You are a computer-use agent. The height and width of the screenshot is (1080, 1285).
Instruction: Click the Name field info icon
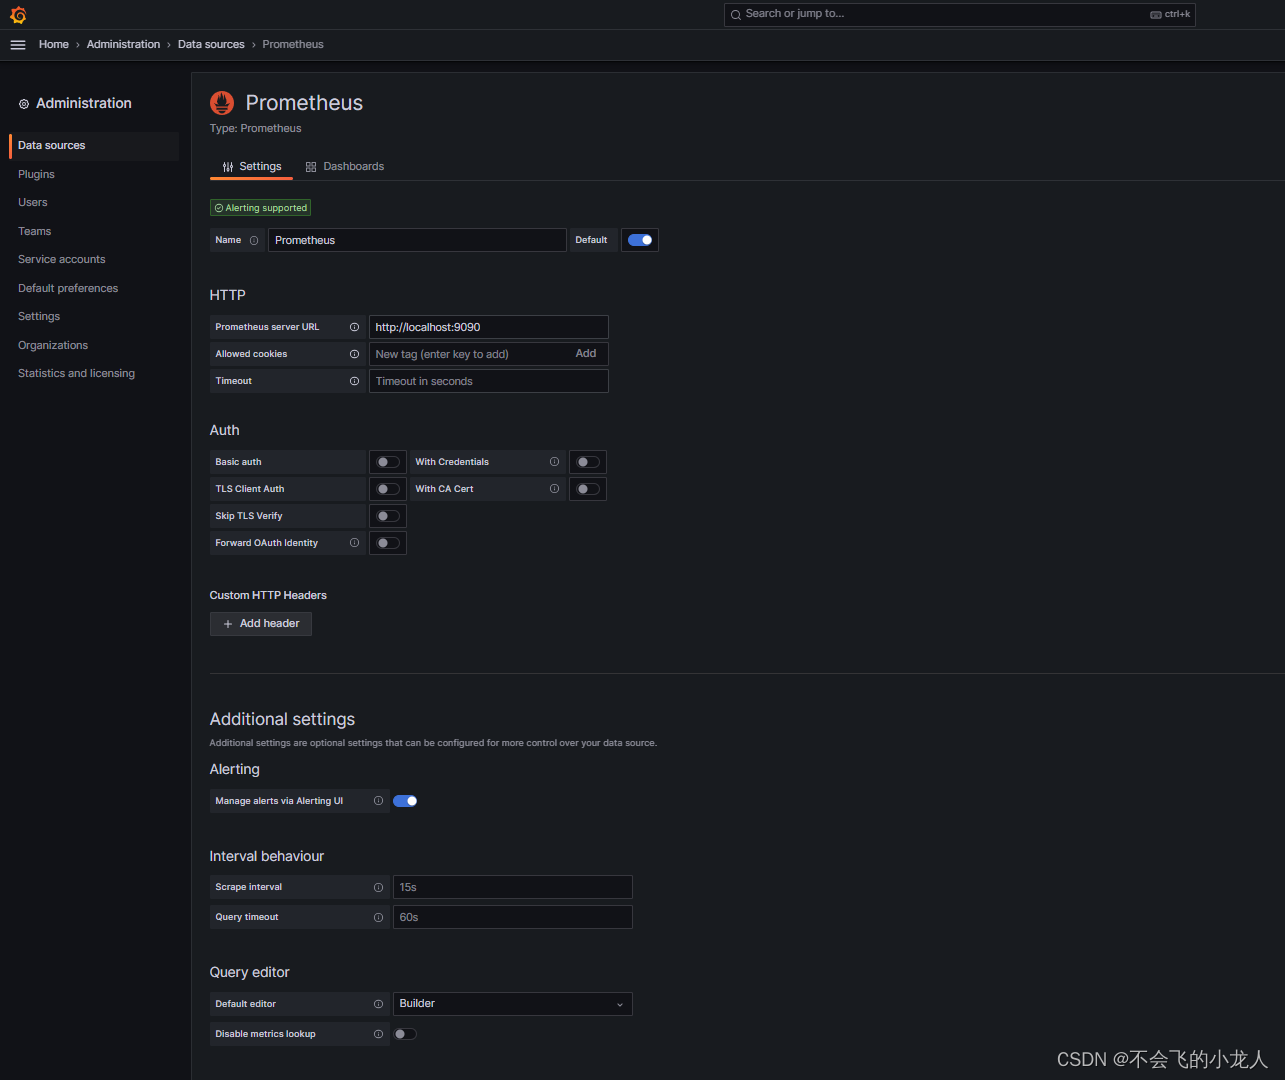coord(254,240)
